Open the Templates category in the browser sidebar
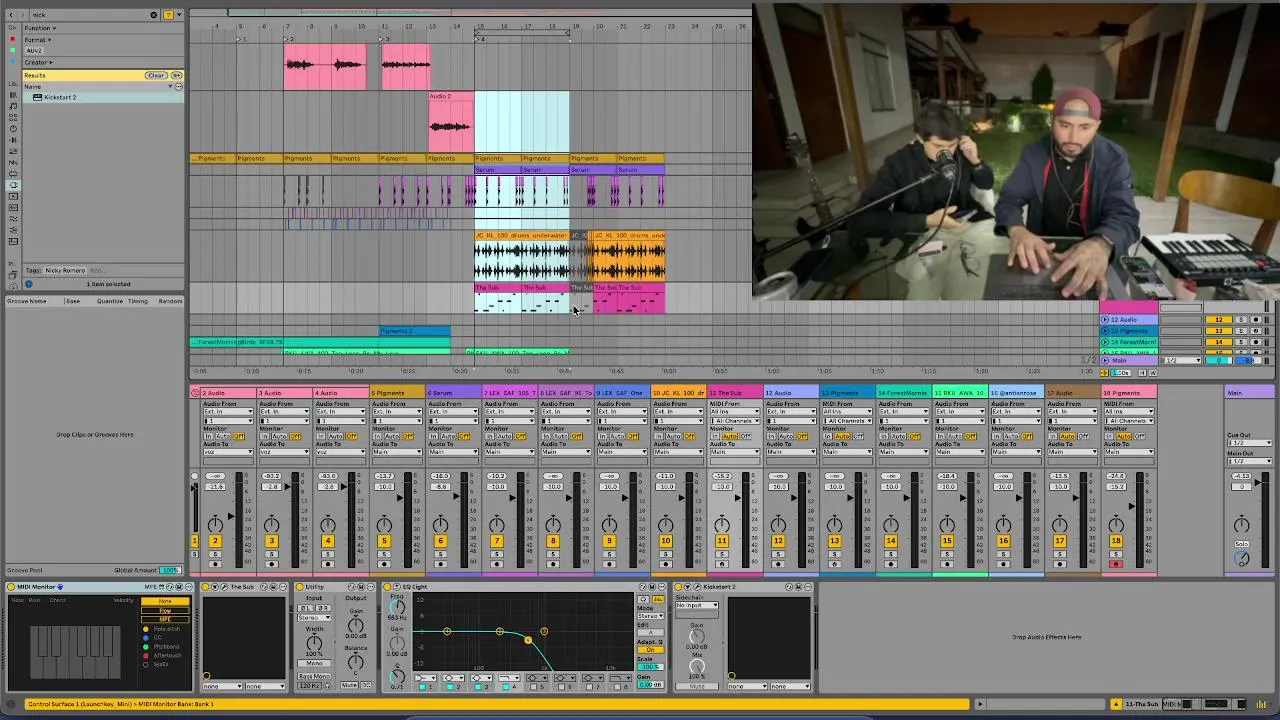 coord(13,241)
